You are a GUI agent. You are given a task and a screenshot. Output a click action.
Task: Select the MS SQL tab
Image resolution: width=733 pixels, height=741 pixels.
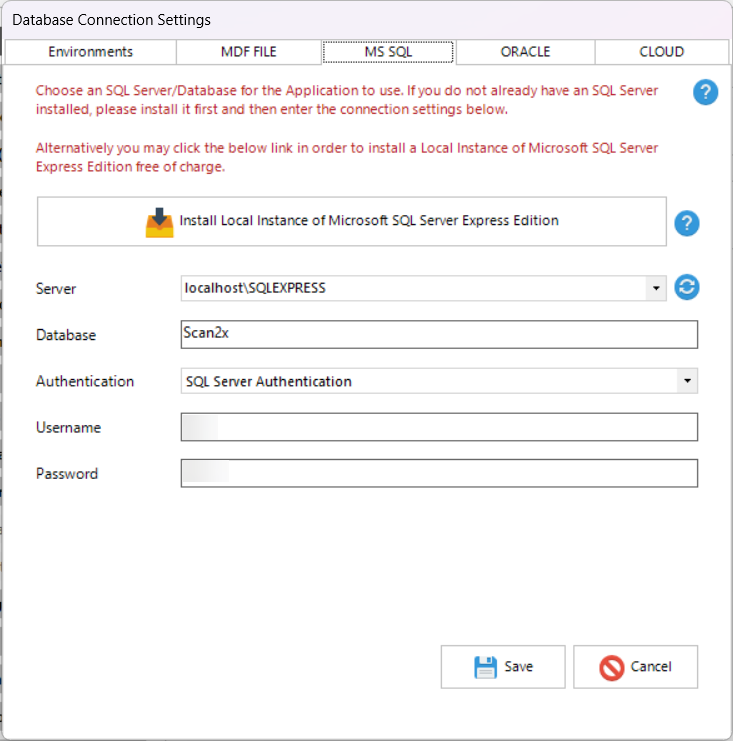pos(388,52)
